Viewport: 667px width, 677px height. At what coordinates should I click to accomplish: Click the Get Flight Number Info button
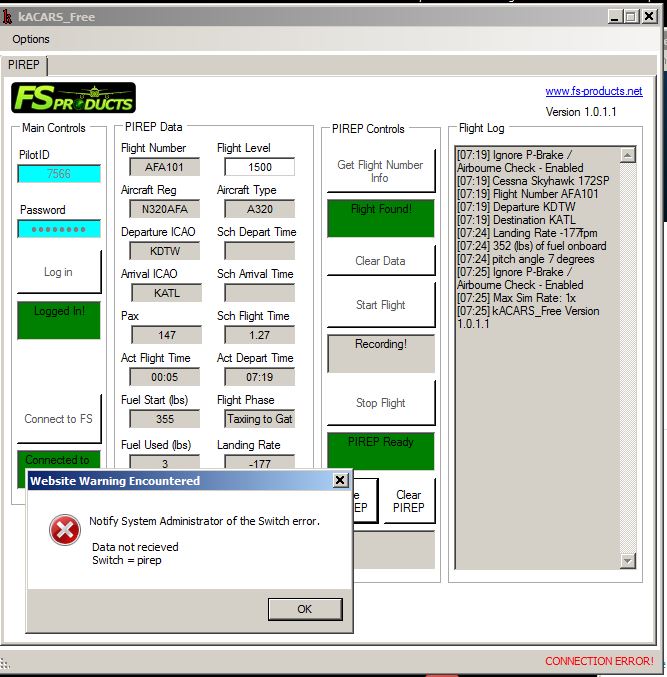[x=380, y=171]
